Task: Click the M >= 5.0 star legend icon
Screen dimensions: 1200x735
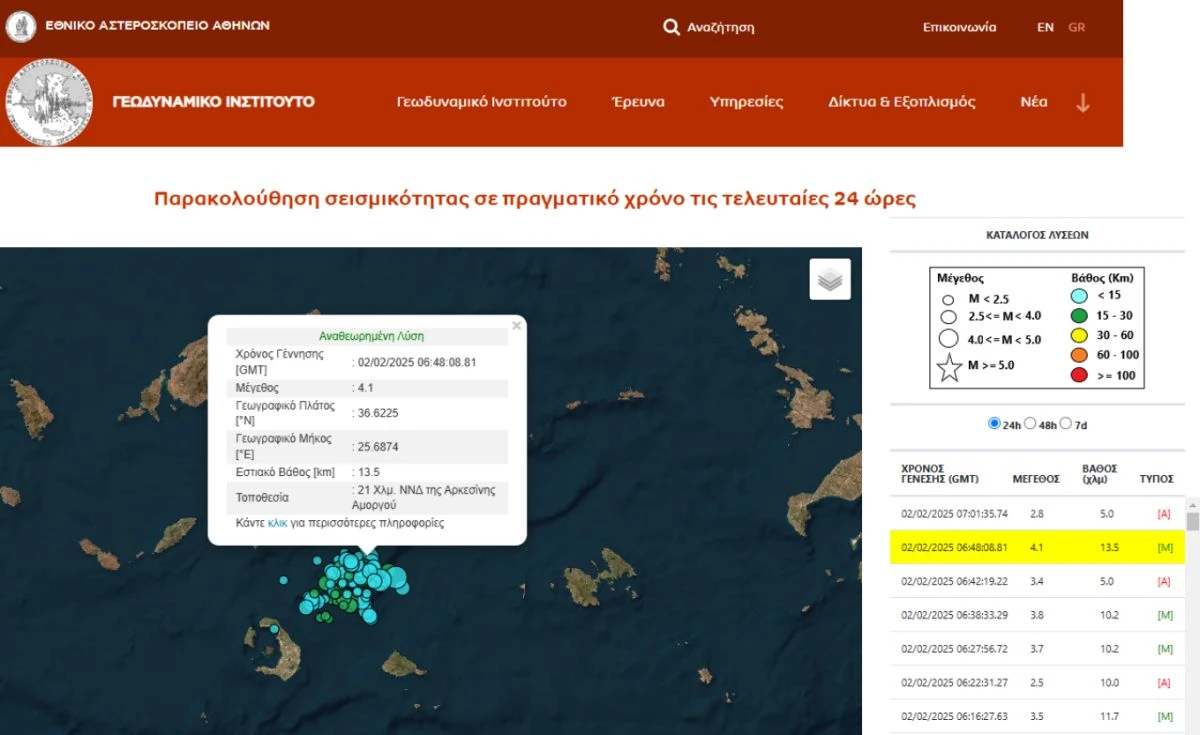Action: click(x=948, y=366)
